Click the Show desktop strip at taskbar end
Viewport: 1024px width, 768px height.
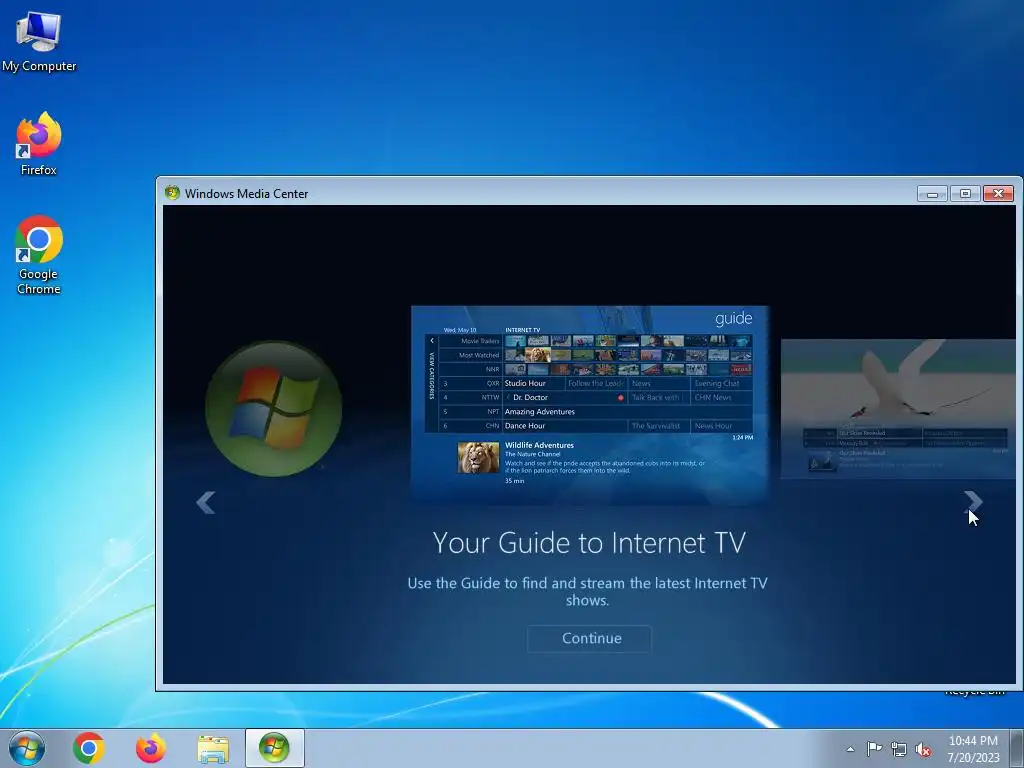(1017, 748)
